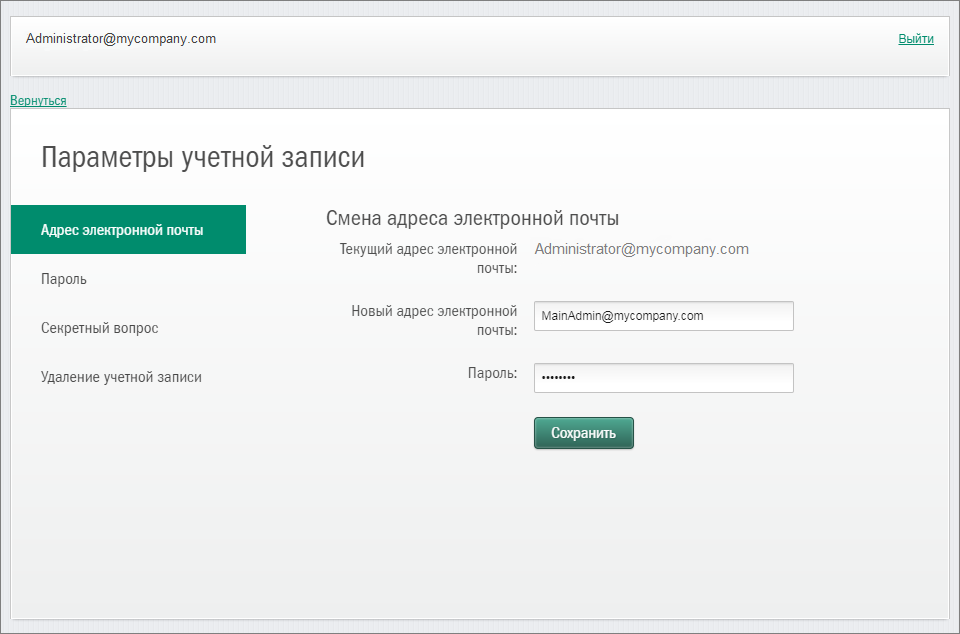Open the Секретный вопрос section
This screenshot has height=634, width=960.
[99, 328]
